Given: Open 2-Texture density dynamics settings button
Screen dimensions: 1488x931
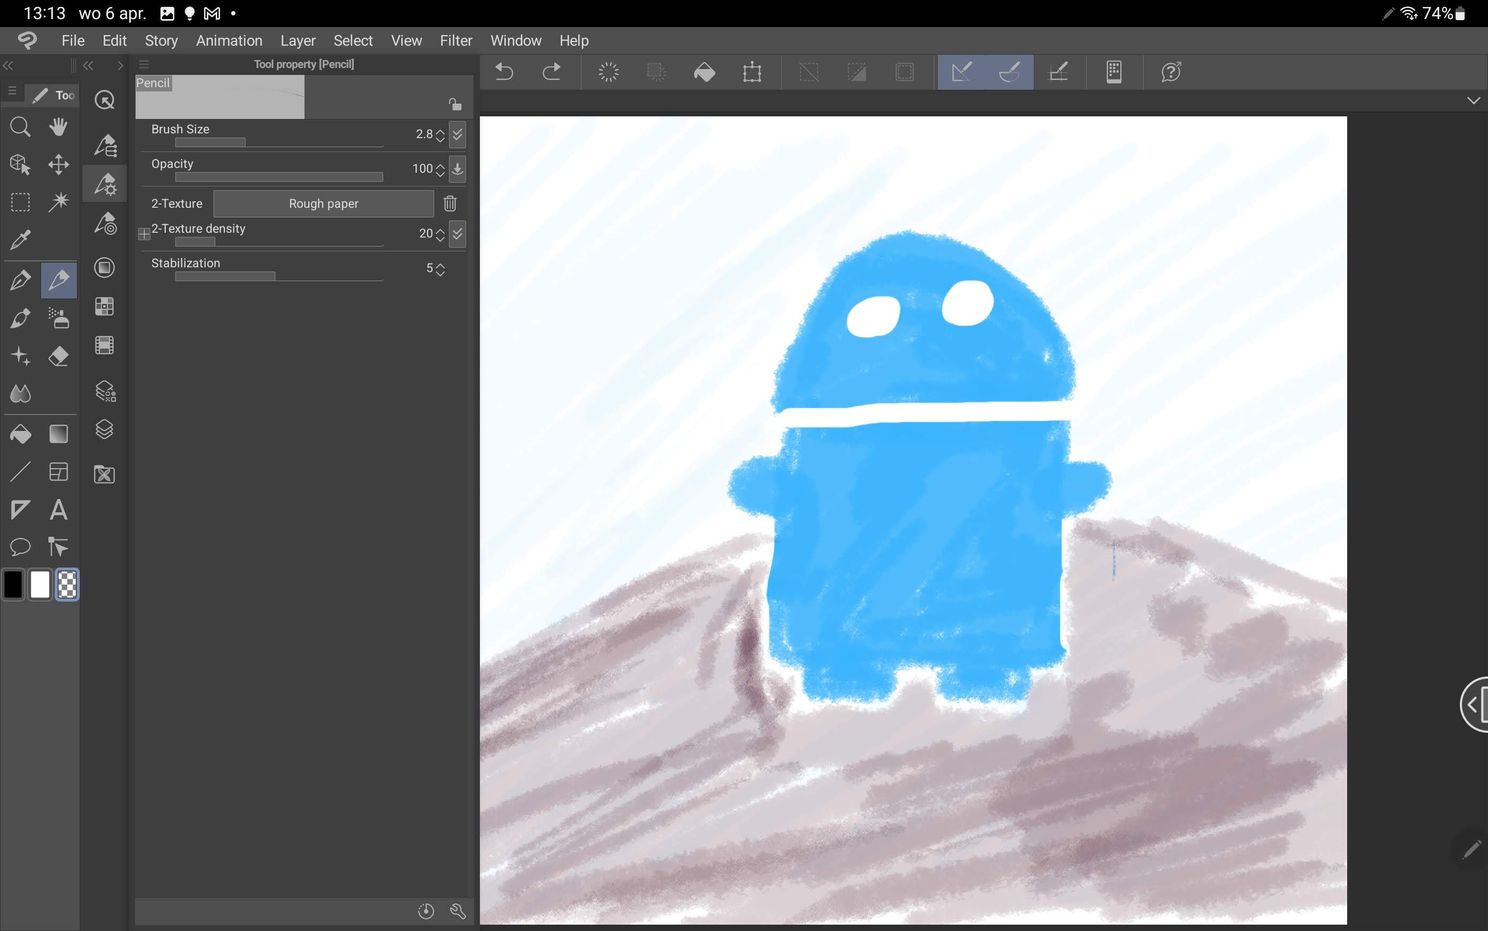Looking at the screenshot, I should click(x=457, y=234).
